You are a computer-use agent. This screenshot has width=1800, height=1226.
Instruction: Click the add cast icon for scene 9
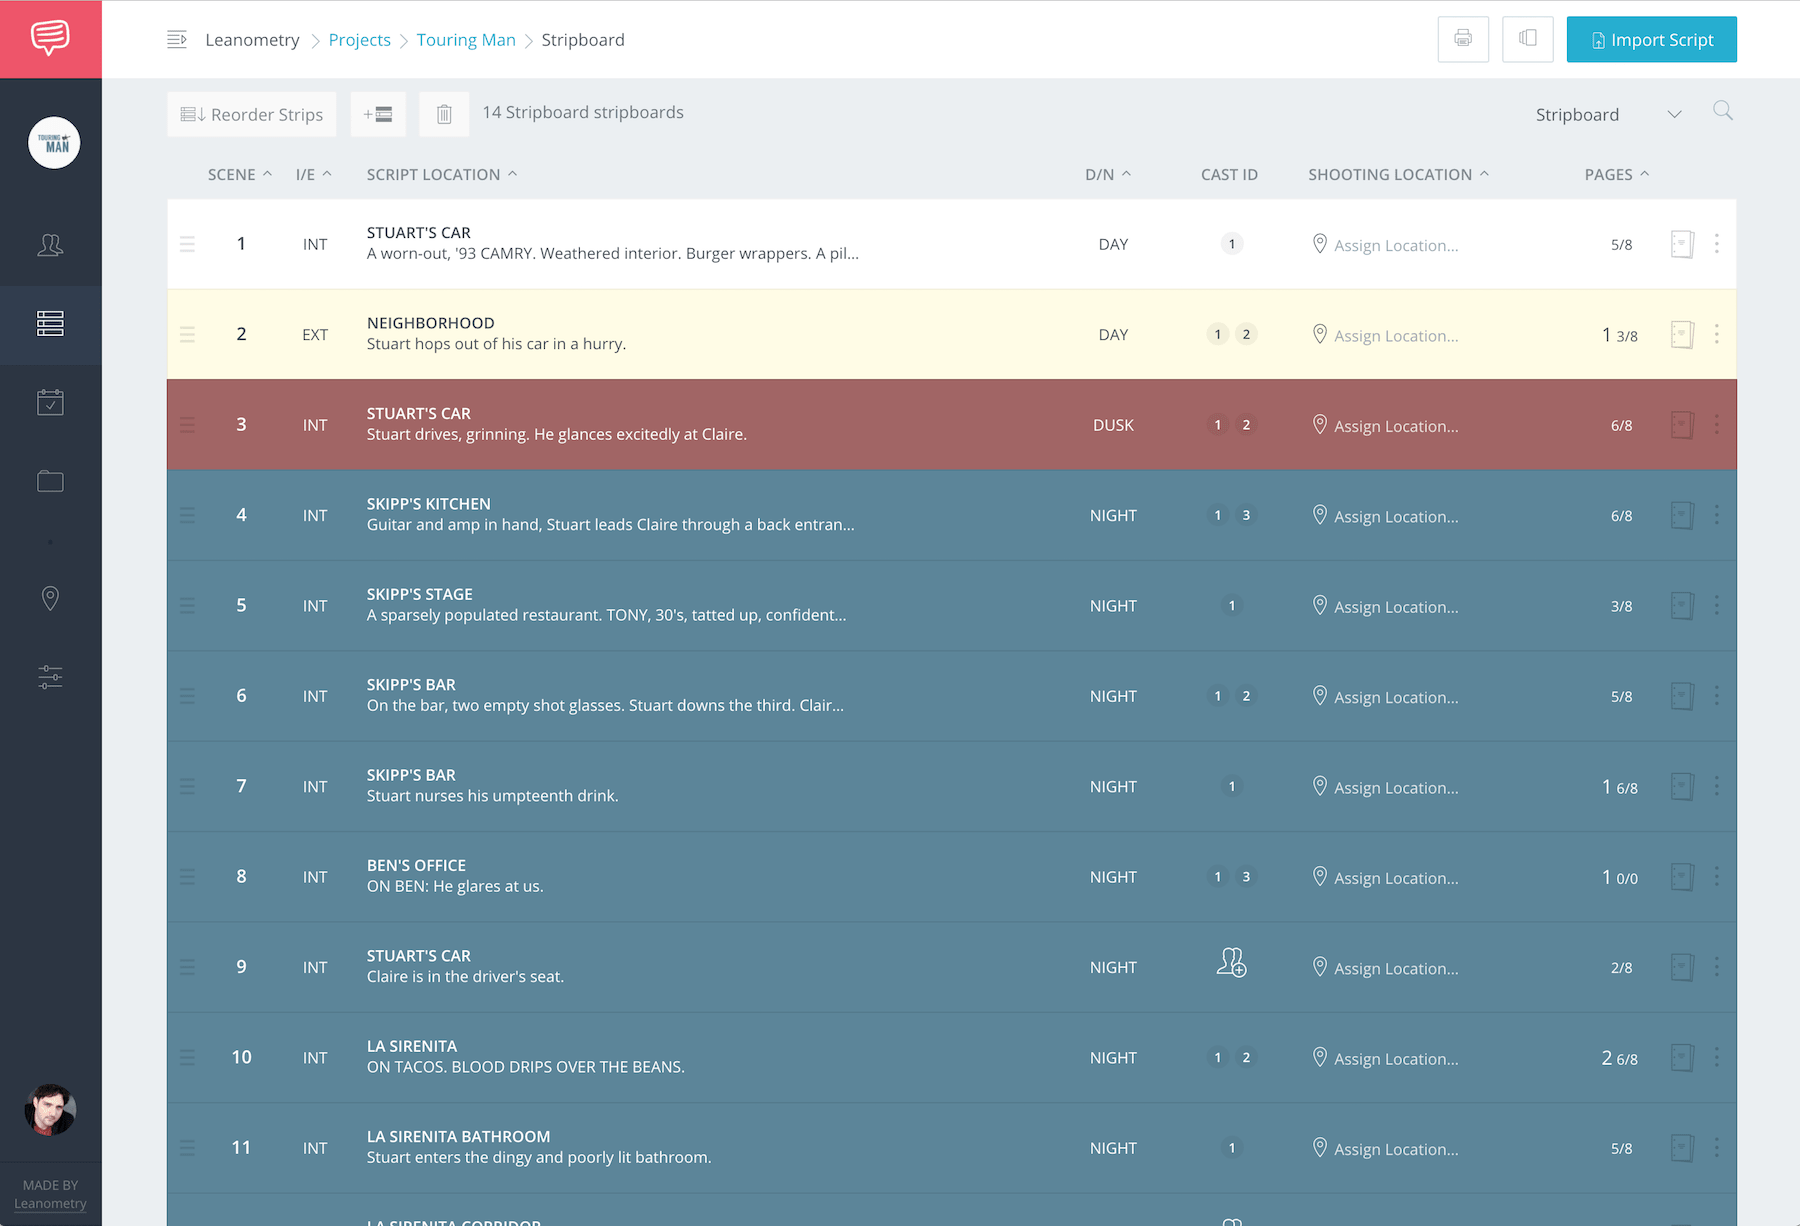tap(1231, 962)
